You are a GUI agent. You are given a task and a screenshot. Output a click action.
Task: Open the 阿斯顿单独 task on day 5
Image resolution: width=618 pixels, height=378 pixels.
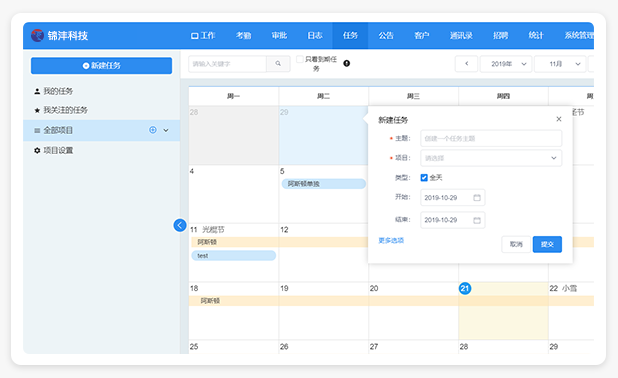click(324, 184)
